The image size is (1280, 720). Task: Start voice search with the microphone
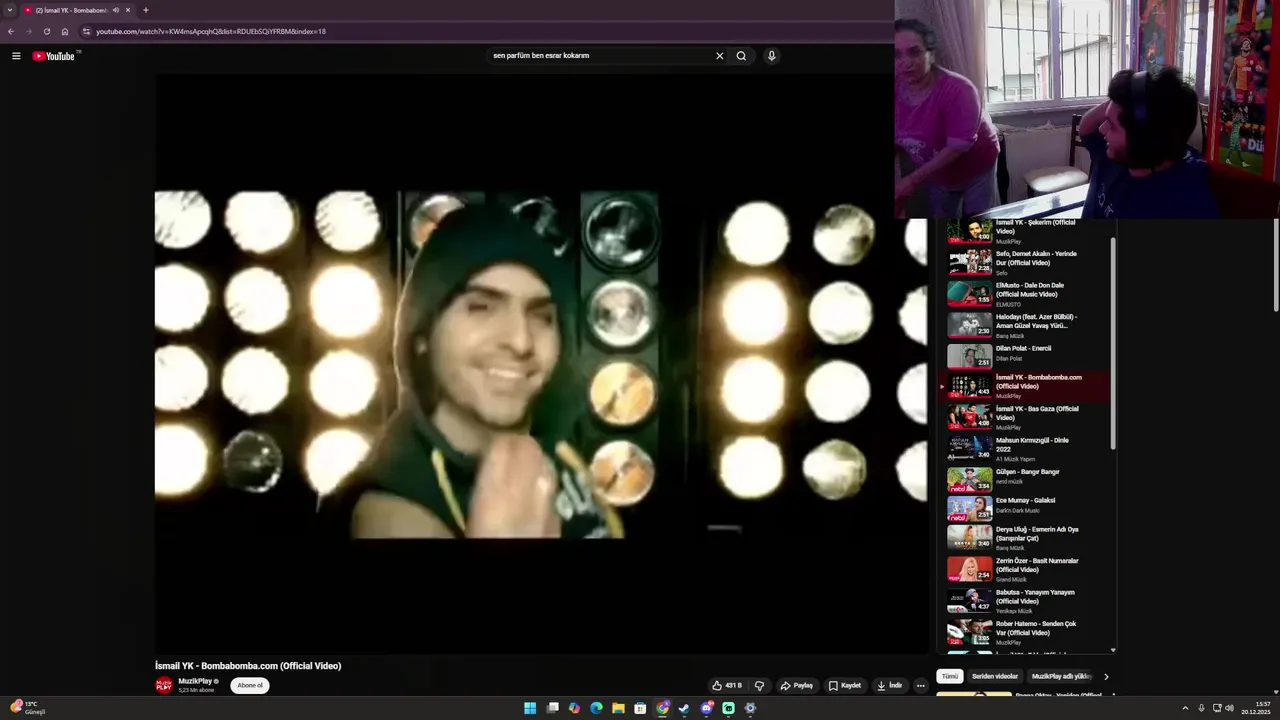(x=771, y=56)
